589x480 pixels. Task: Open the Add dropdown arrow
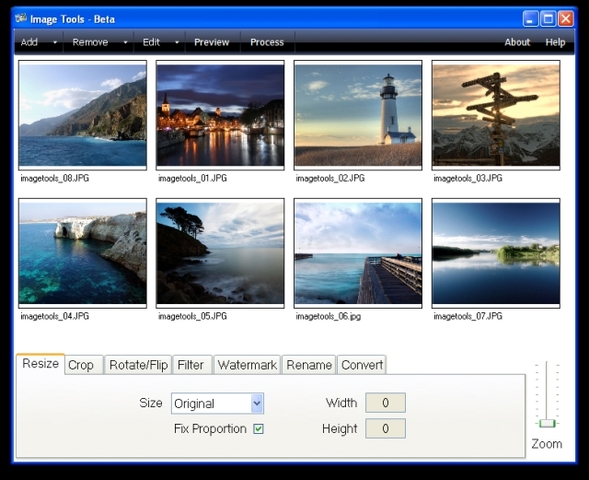(x=55, y=42)
